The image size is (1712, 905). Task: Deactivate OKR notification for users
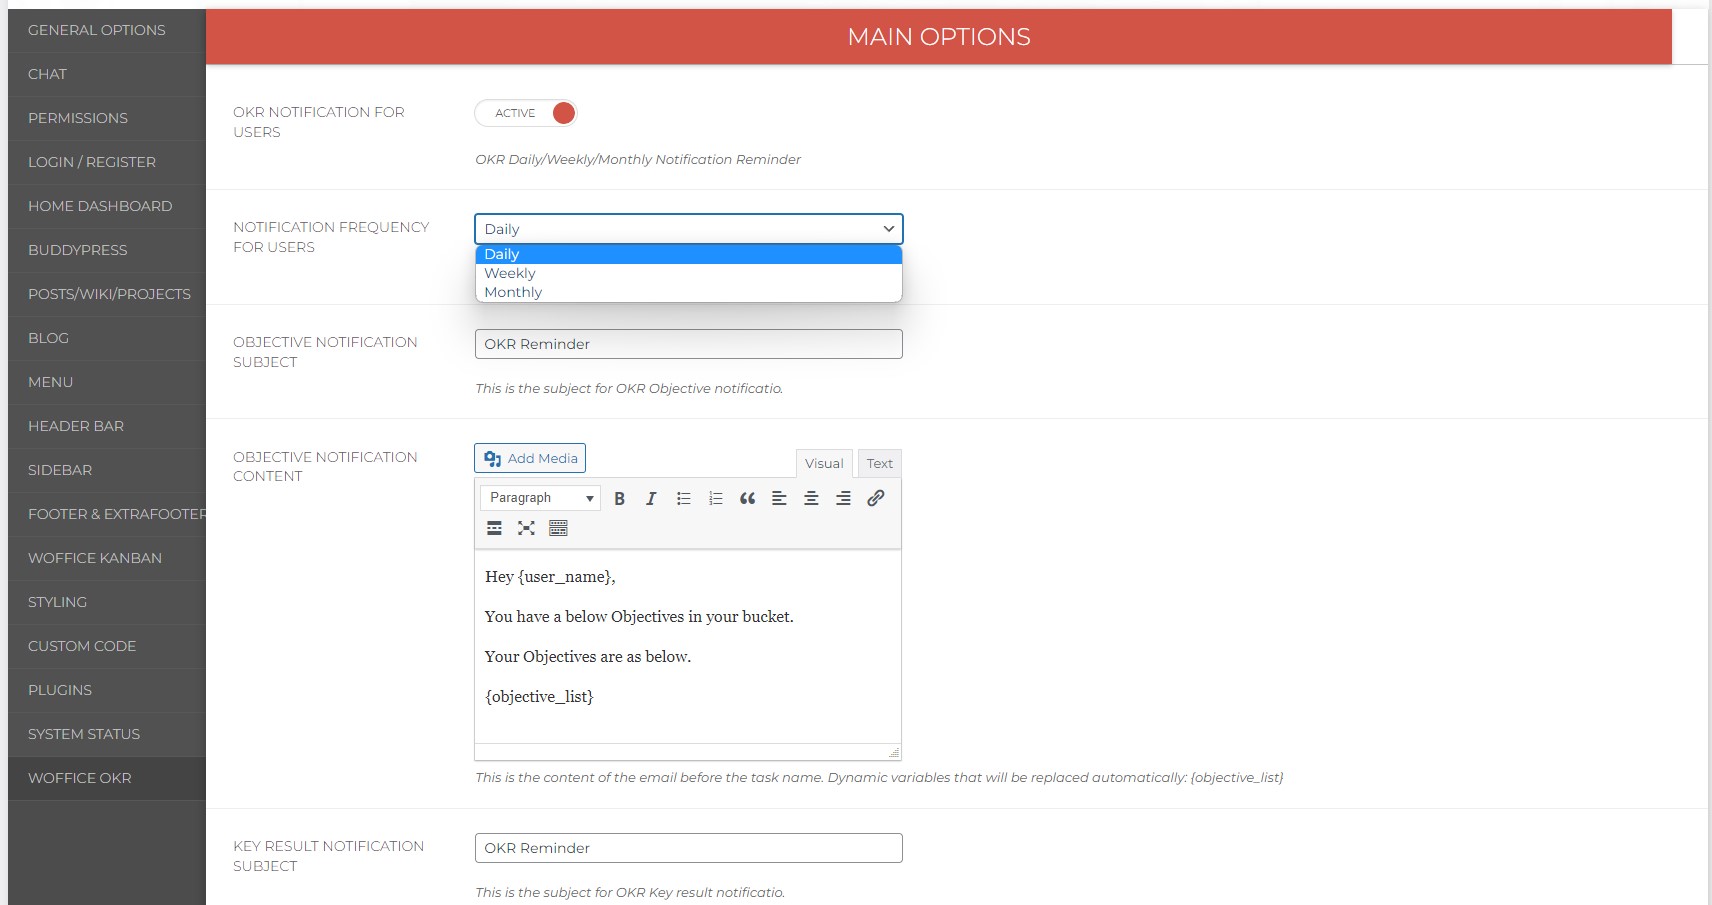[526, 113]
